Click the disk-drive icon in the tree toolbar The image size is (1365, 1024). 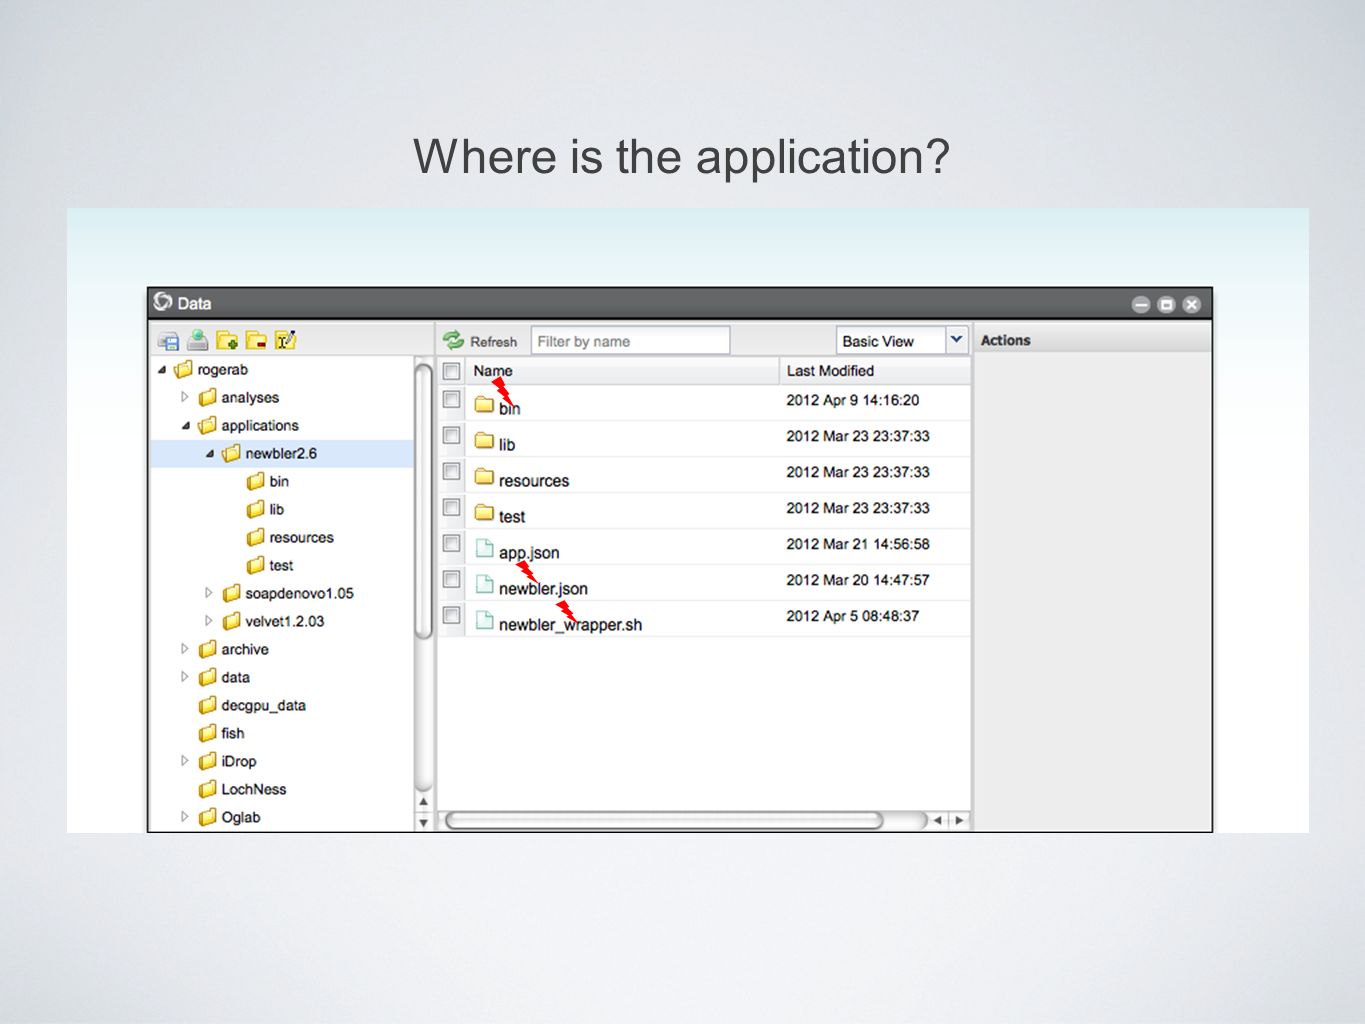tap(168, 340)
